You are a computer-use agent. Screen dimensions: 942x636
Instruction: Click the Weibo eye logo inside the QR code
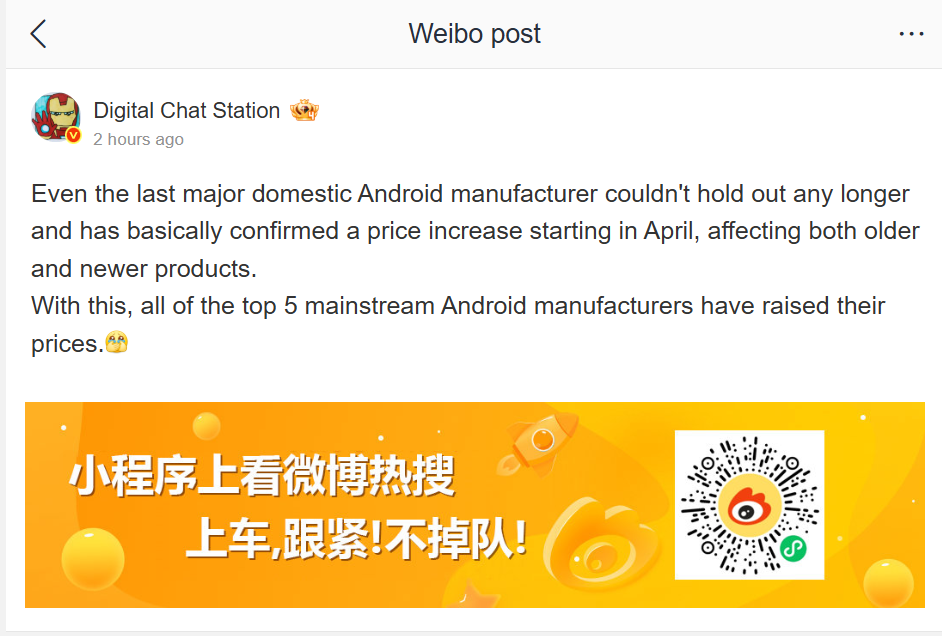748,506
